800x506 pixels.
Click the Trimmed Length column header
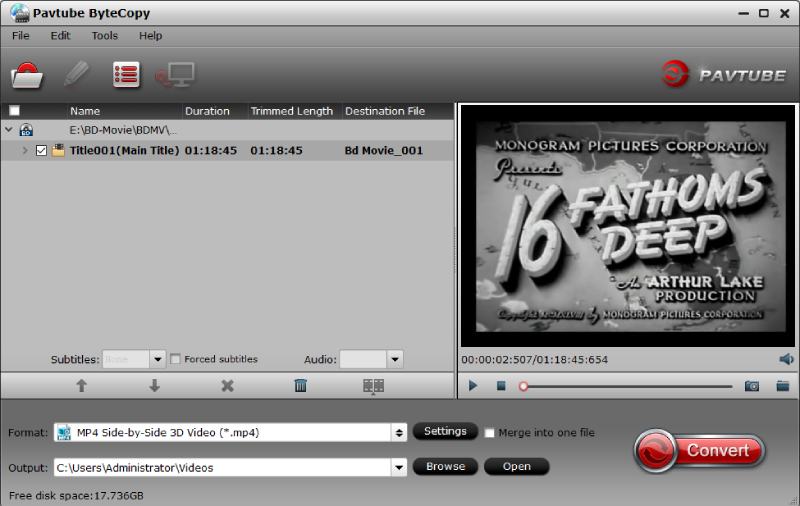[x=294, y=111]
